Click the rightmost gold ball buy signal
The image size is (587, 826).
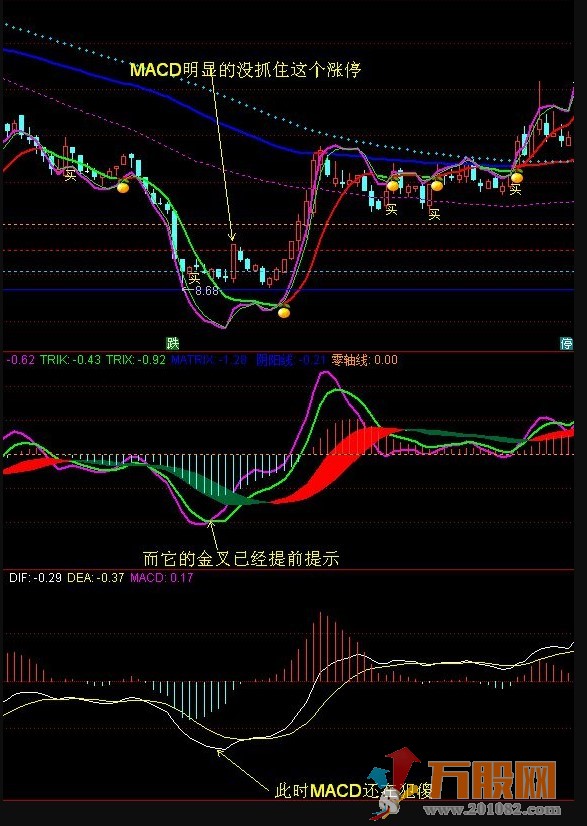coord(516,177)
